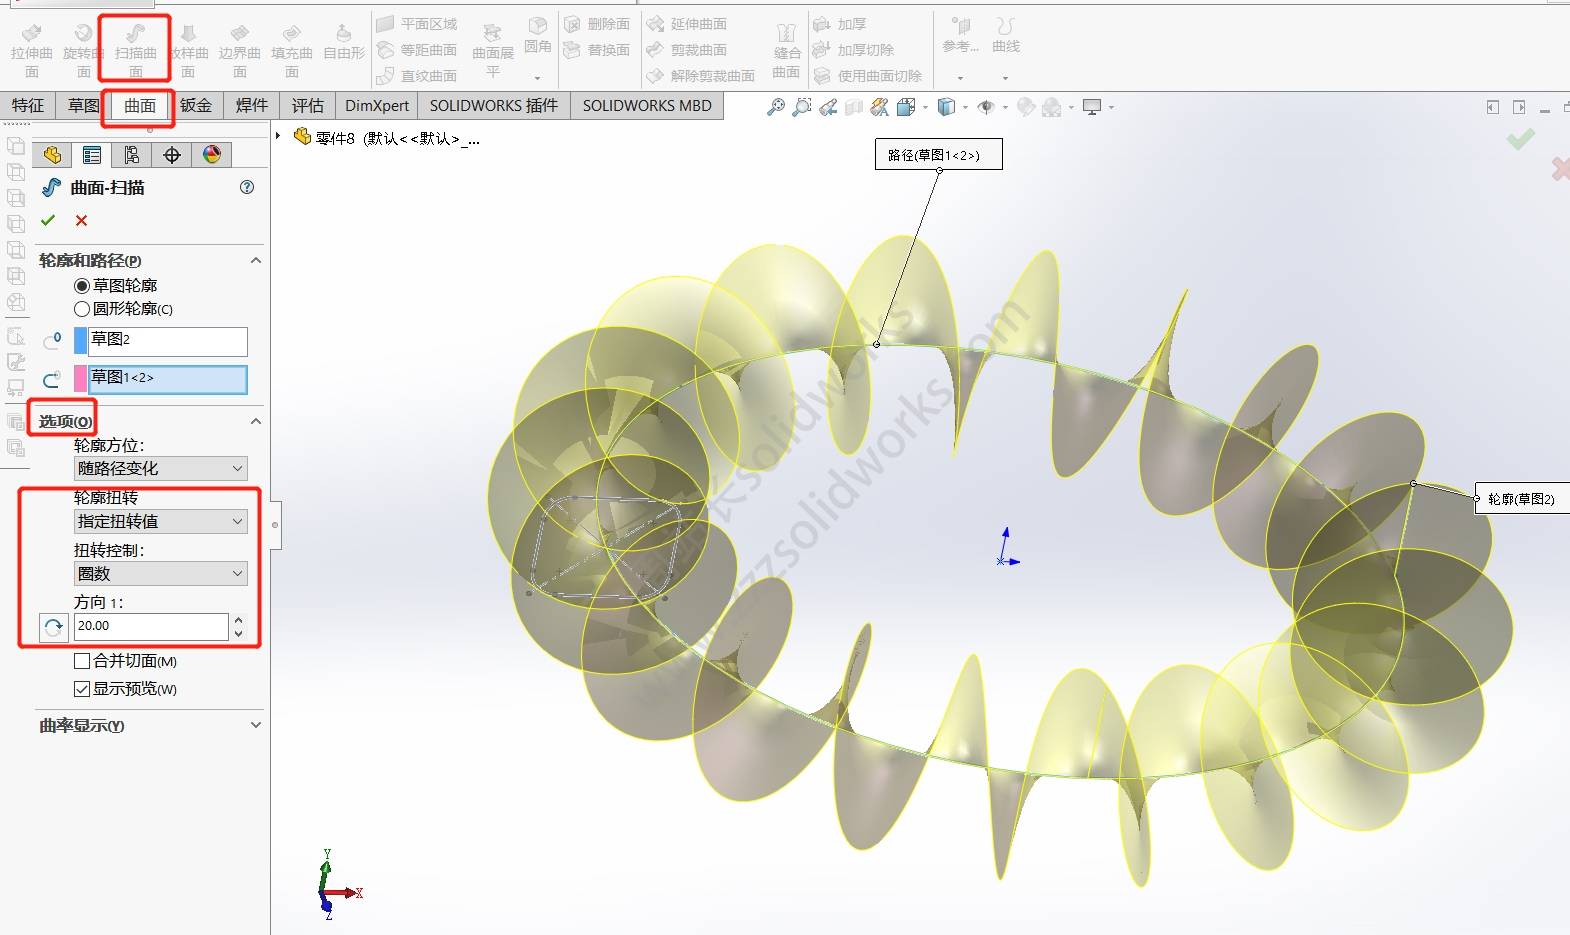The height and width of the screenshot is (935, 1570).
Task: Select the 草图轮廓 radio button
Action: [82, 286]
